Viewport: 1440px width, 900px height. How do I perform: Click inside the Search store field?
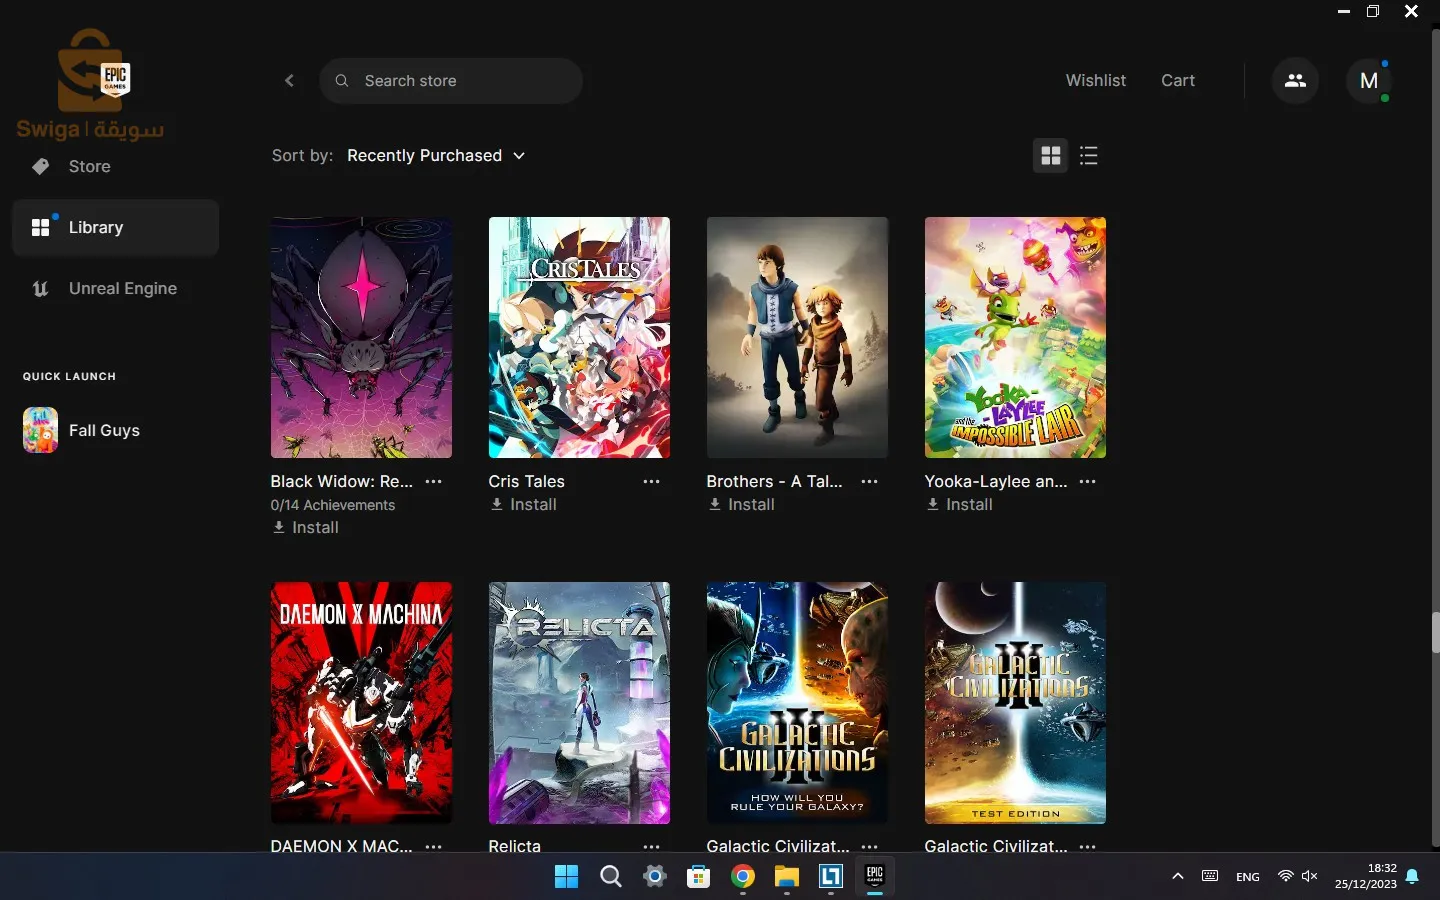[x=451, y=81]
